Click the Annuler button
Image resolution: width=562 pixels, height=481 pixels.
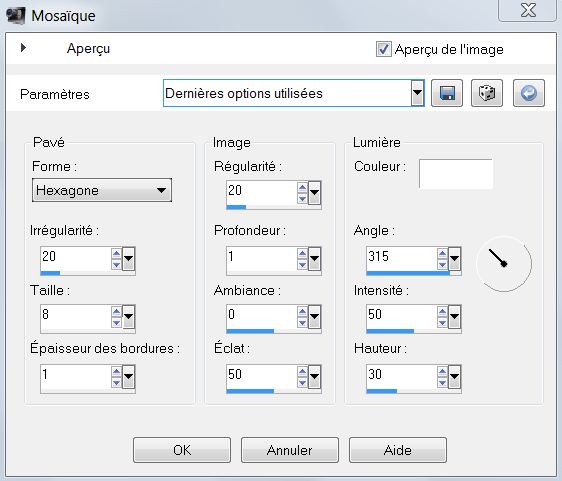click(290, 450)
